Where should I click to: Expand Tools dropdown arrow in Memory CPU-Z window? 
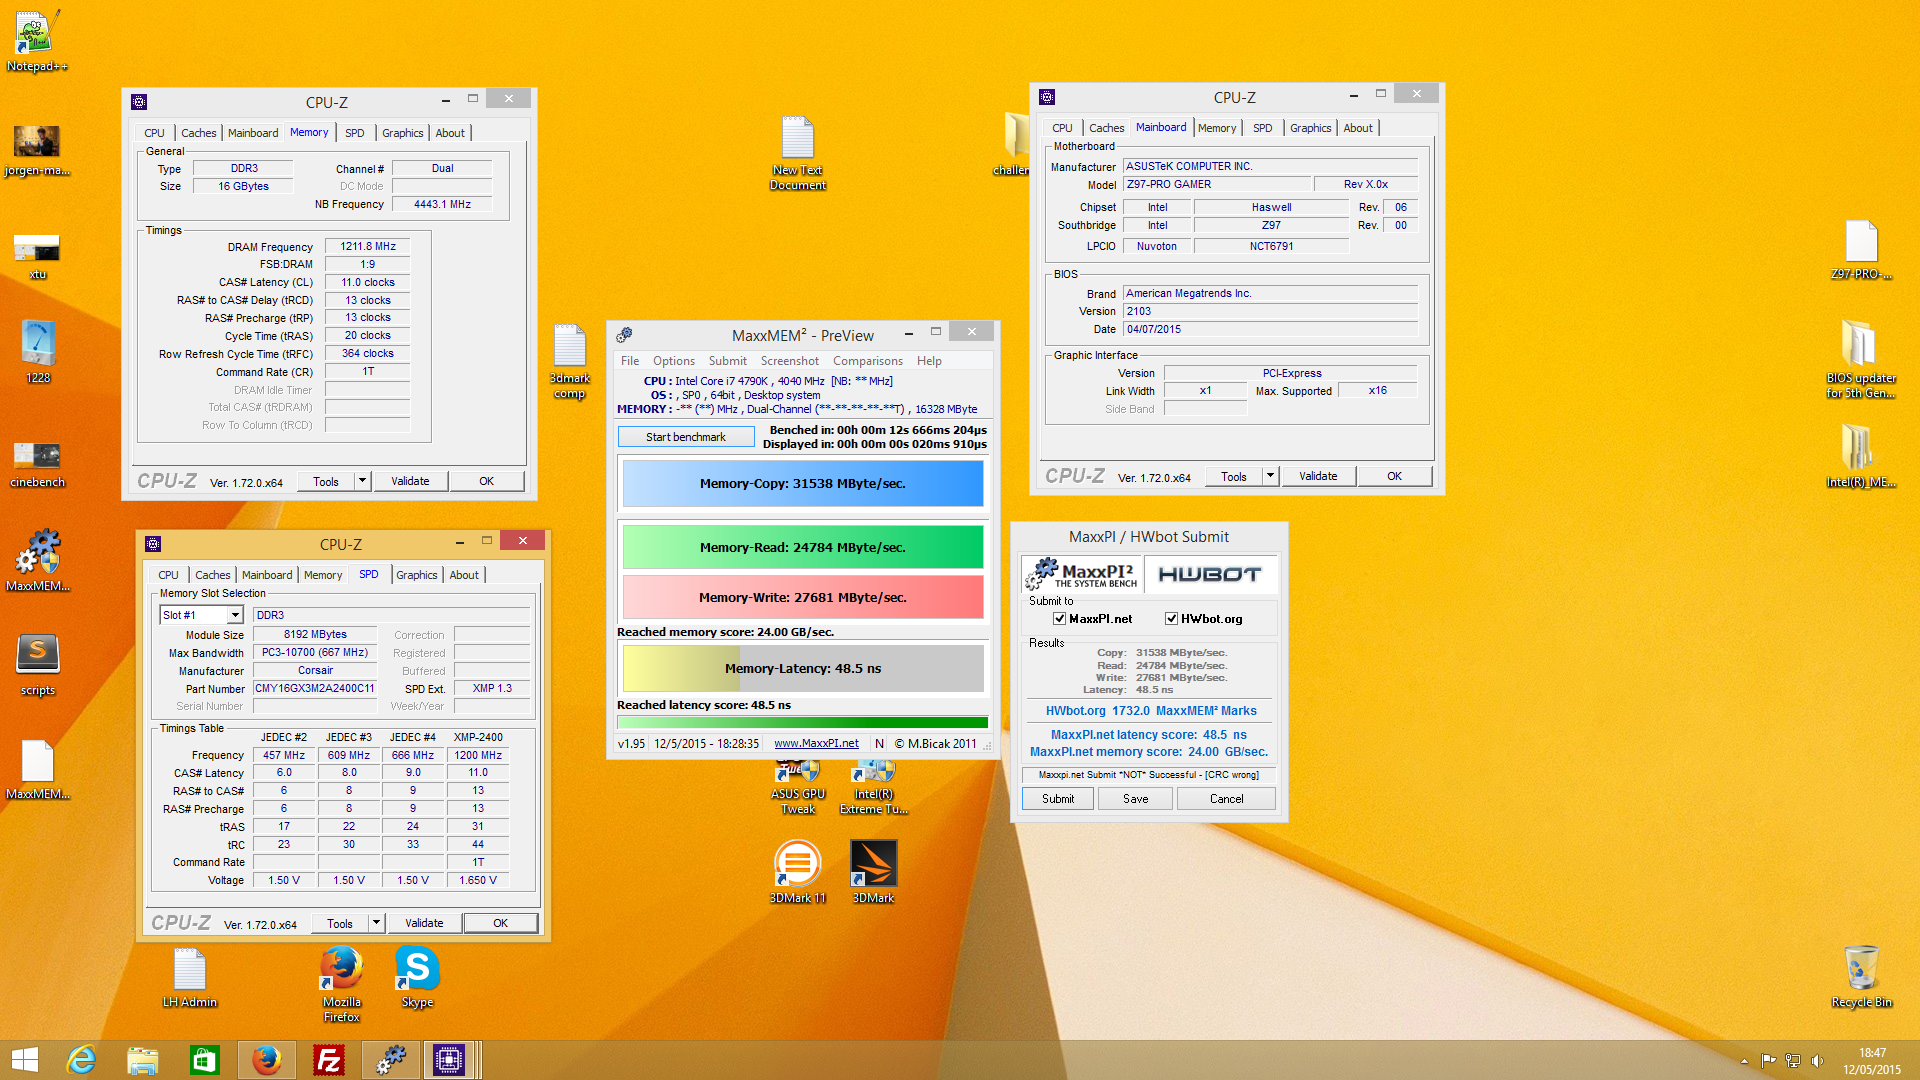pyautogui.click(x=362, y=481)
